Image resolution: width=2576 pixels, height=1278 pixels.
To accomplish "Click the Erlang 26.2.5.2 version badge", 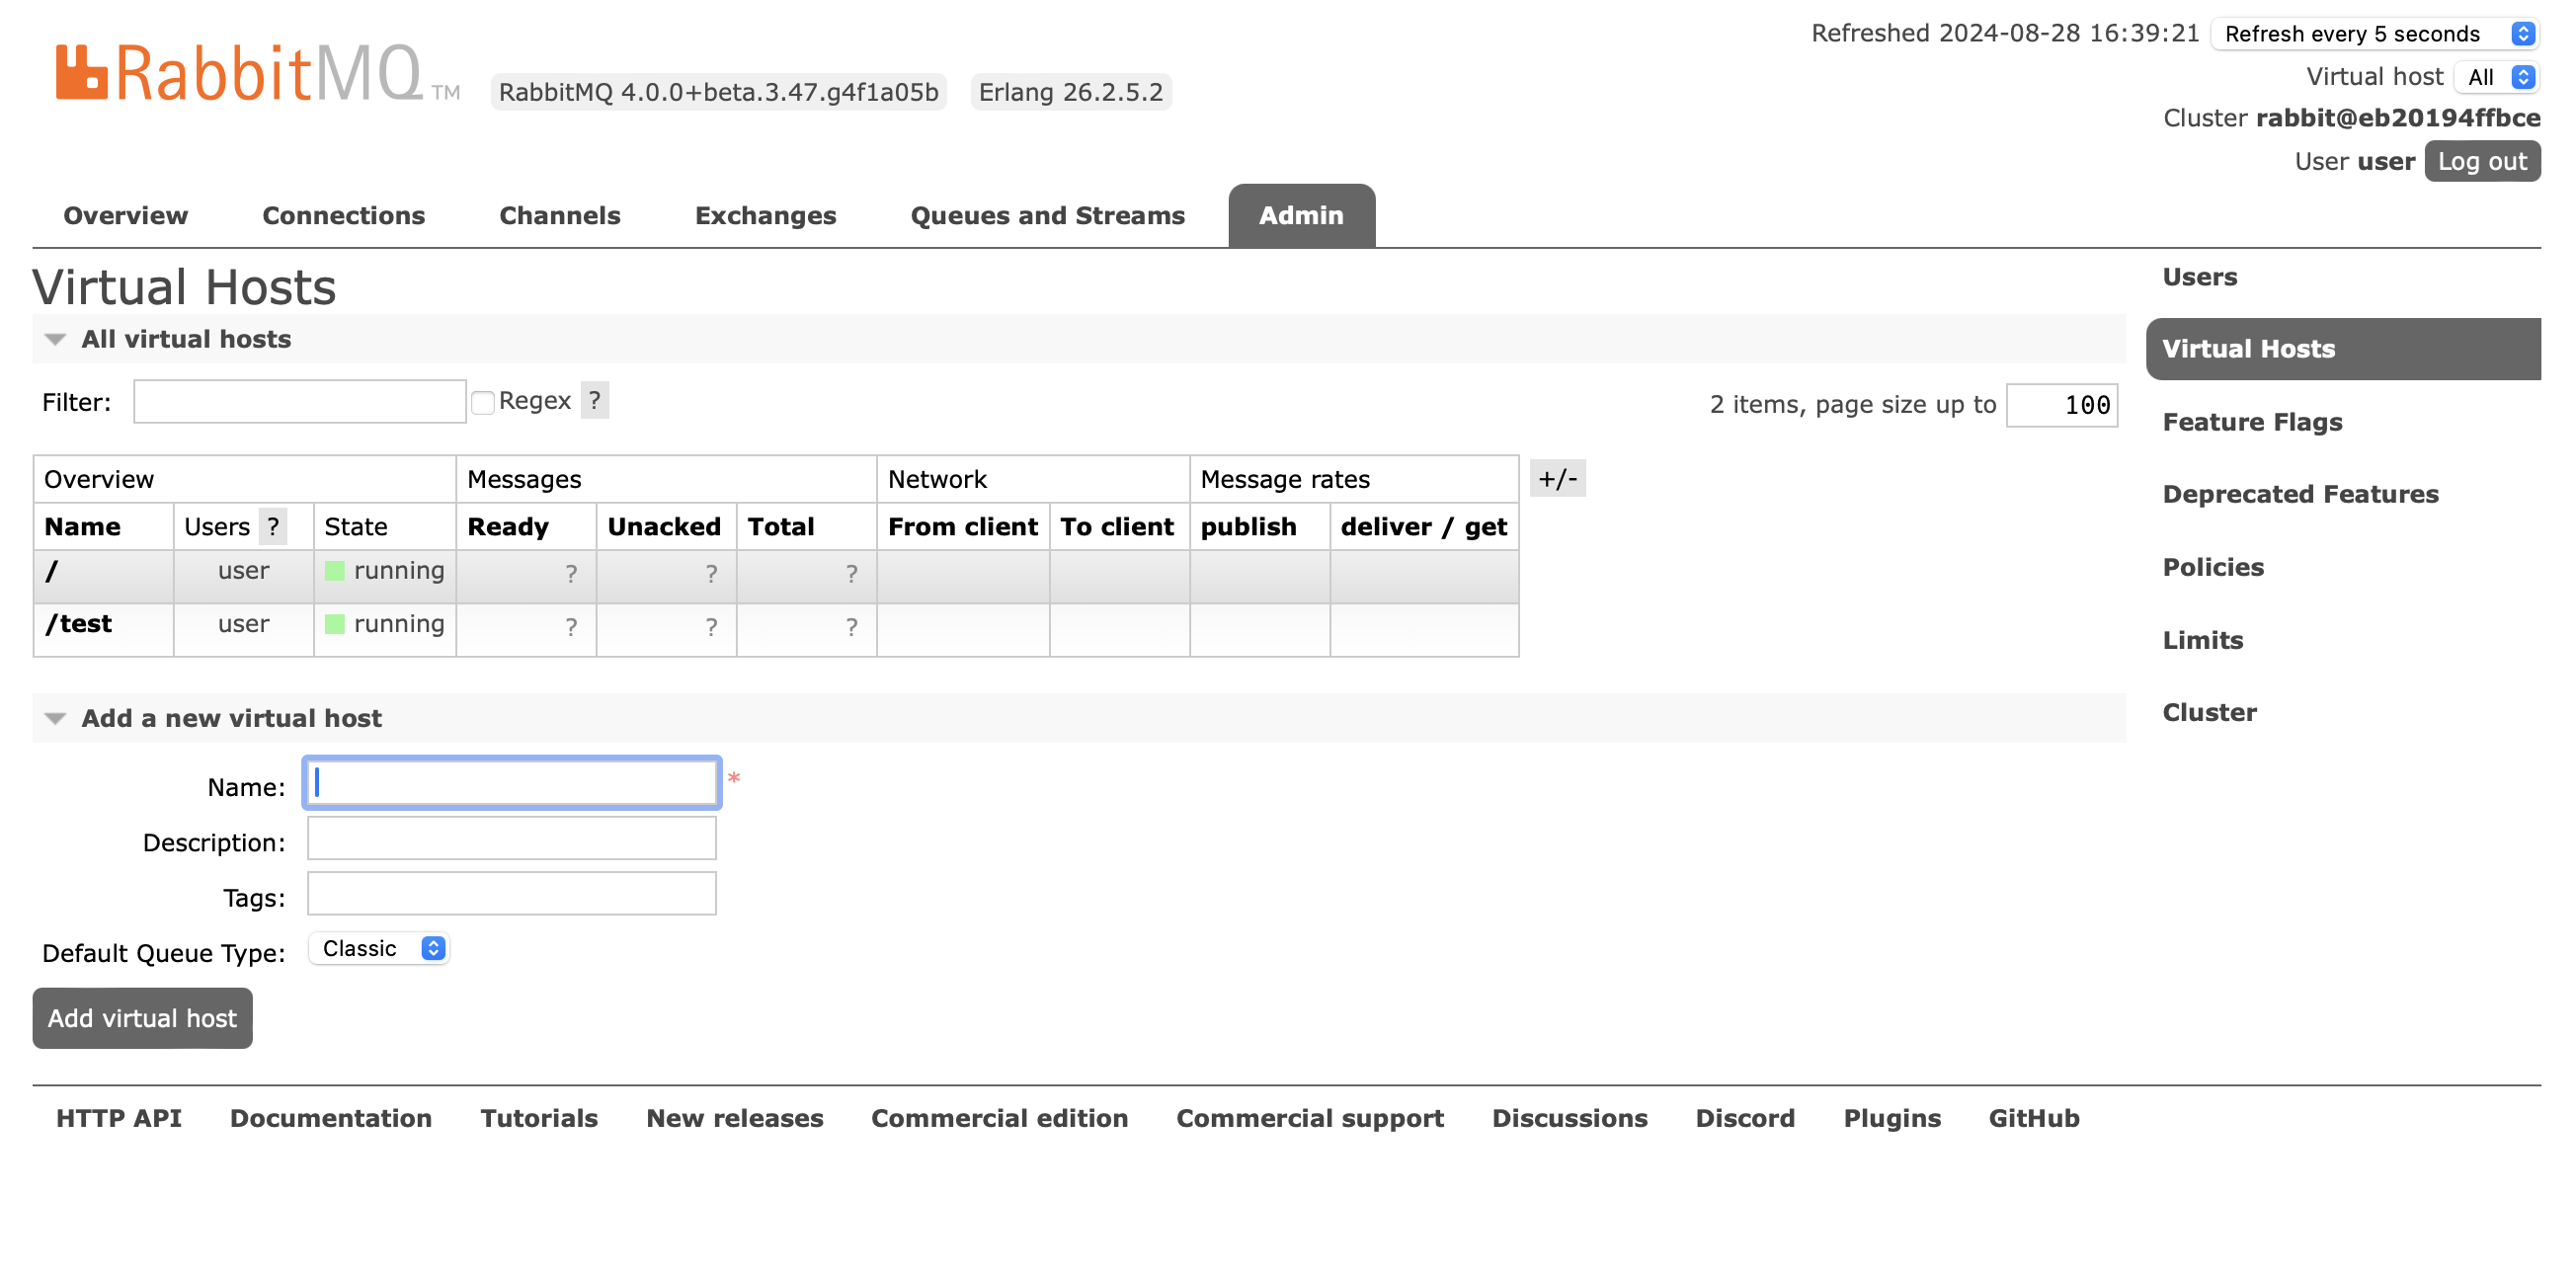I will [1071, 92].
